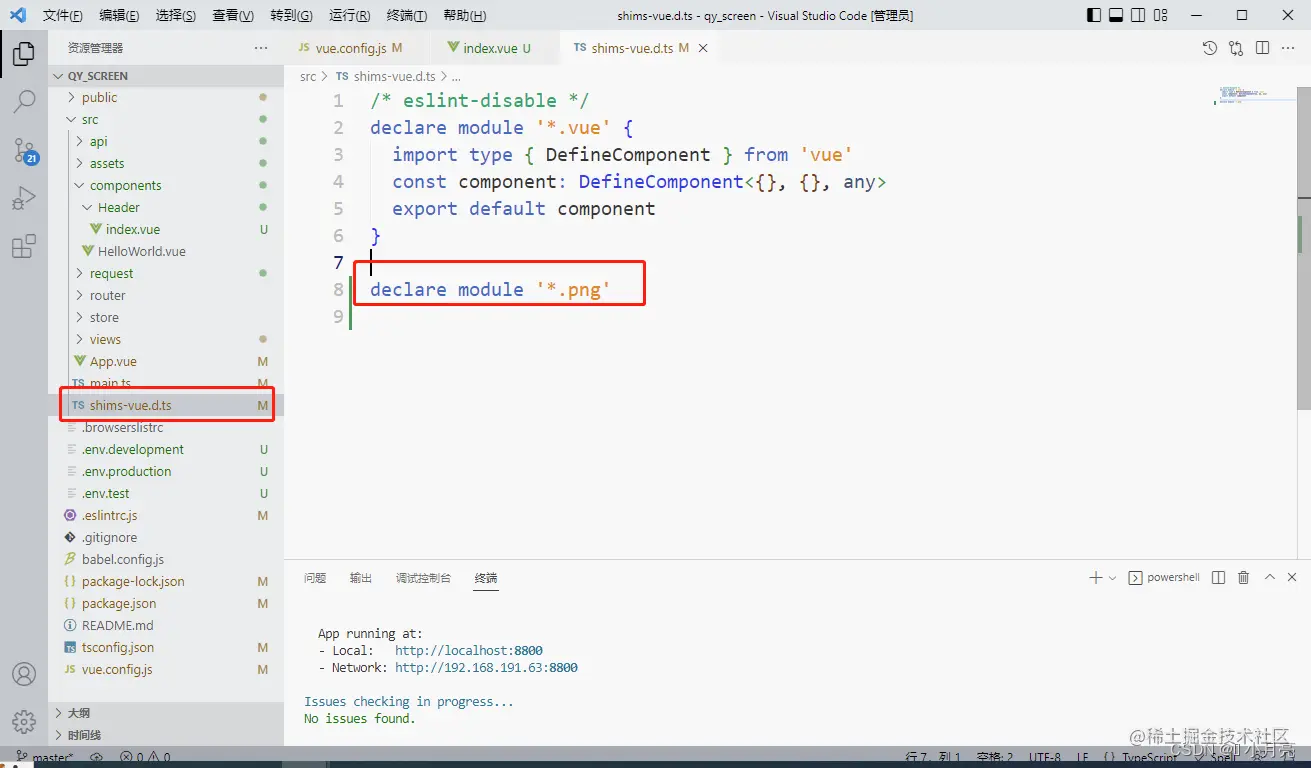Open the http://192.168.191.63:8800 network link

click(486, 667)
